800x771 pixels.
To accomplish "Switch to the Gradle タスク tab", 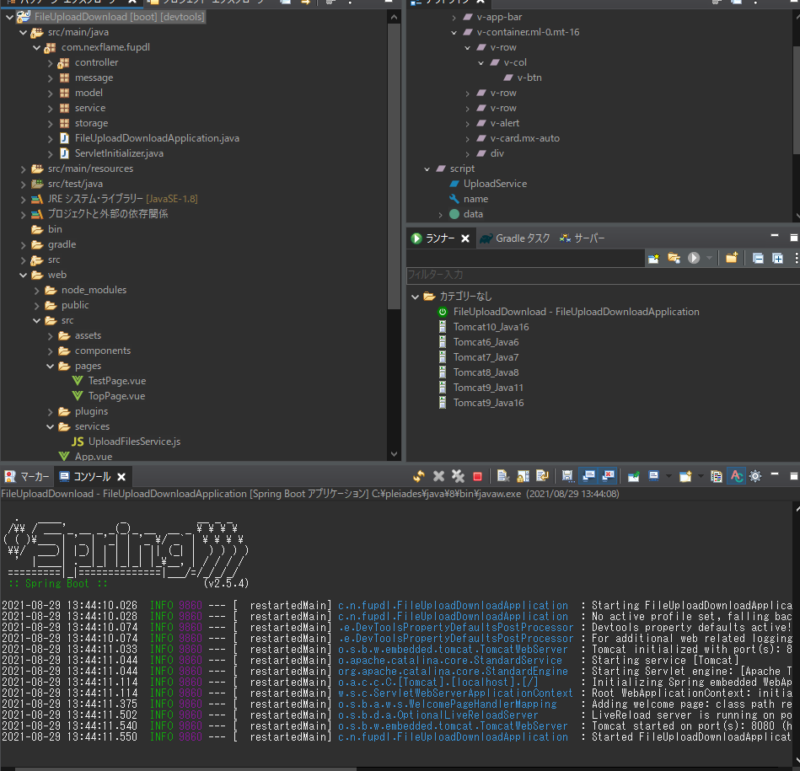I will coord(522,238).
